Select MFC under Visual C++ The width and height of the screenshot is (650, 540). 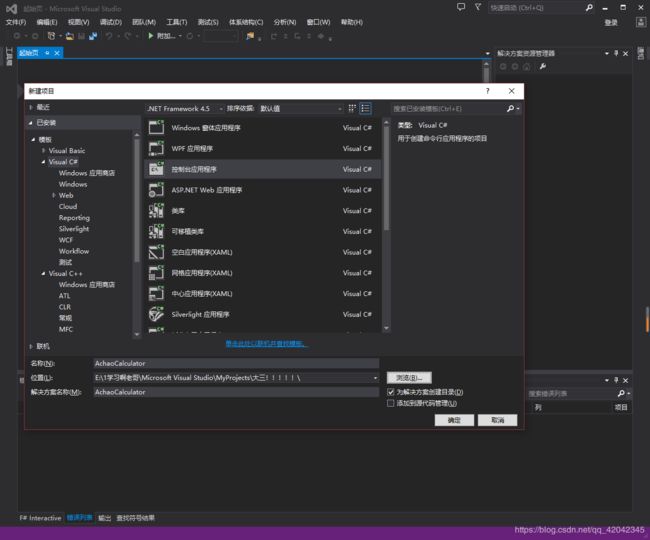pyautogui.click(x=66, y=329)
